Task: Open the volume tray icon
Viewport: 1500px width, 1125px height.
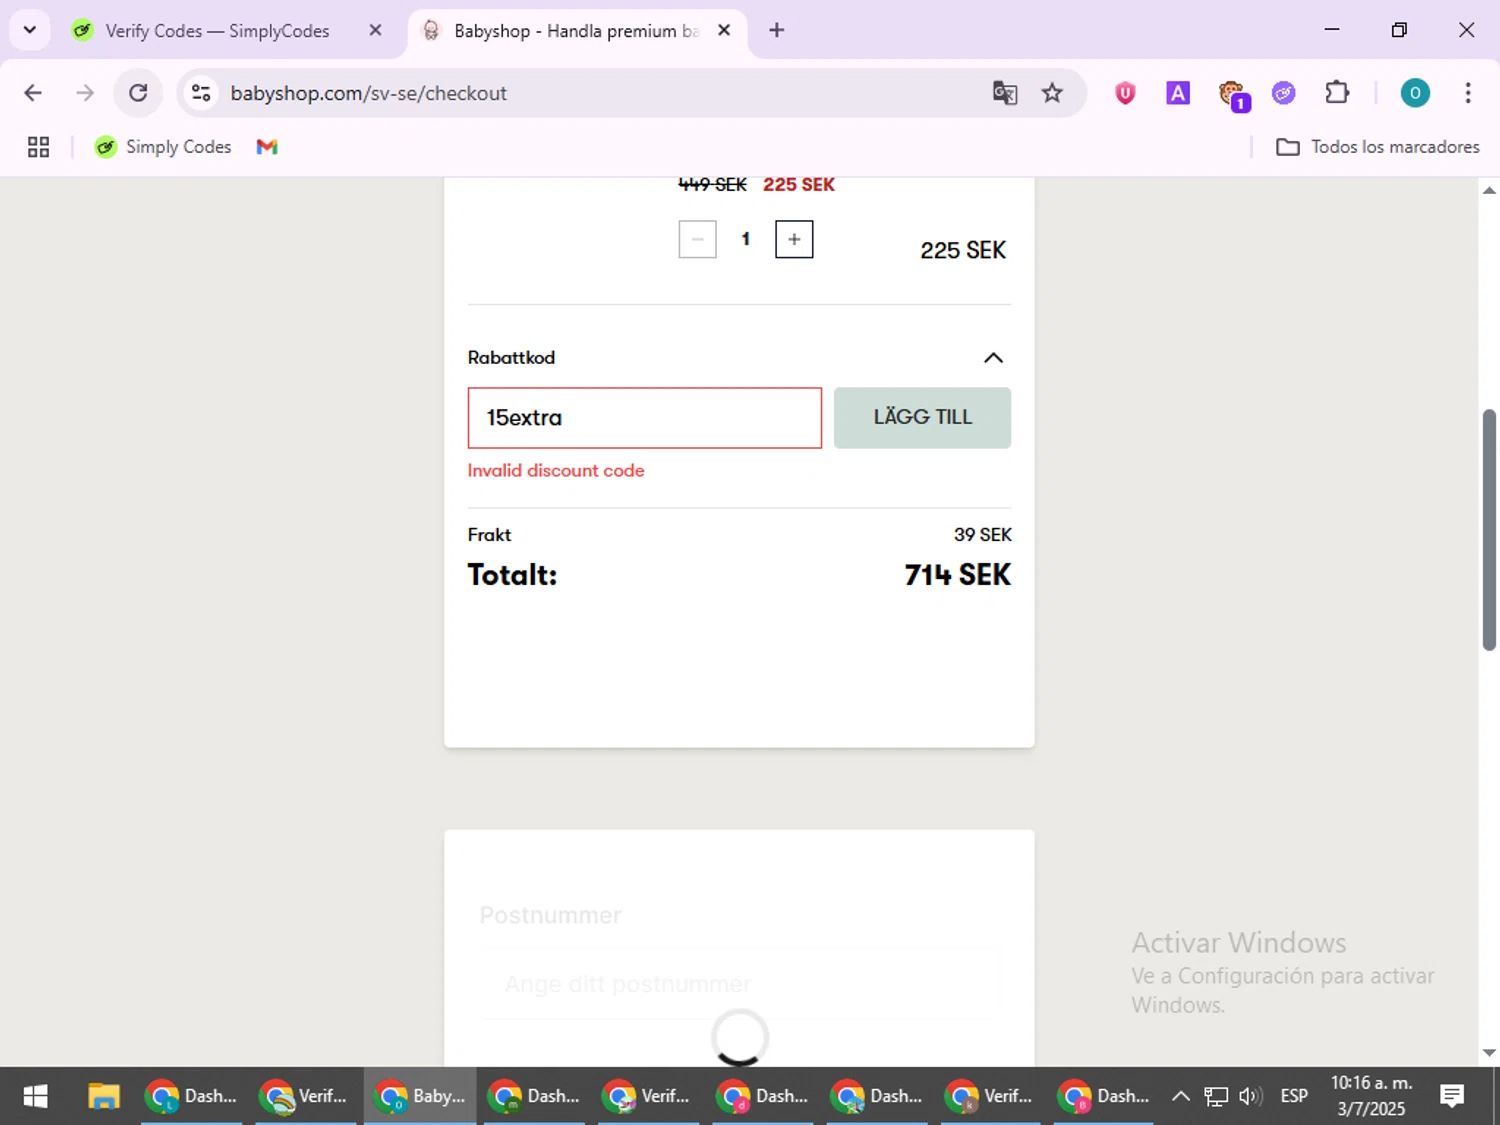Action: pyautogui.click(x=1250, y=1096)
